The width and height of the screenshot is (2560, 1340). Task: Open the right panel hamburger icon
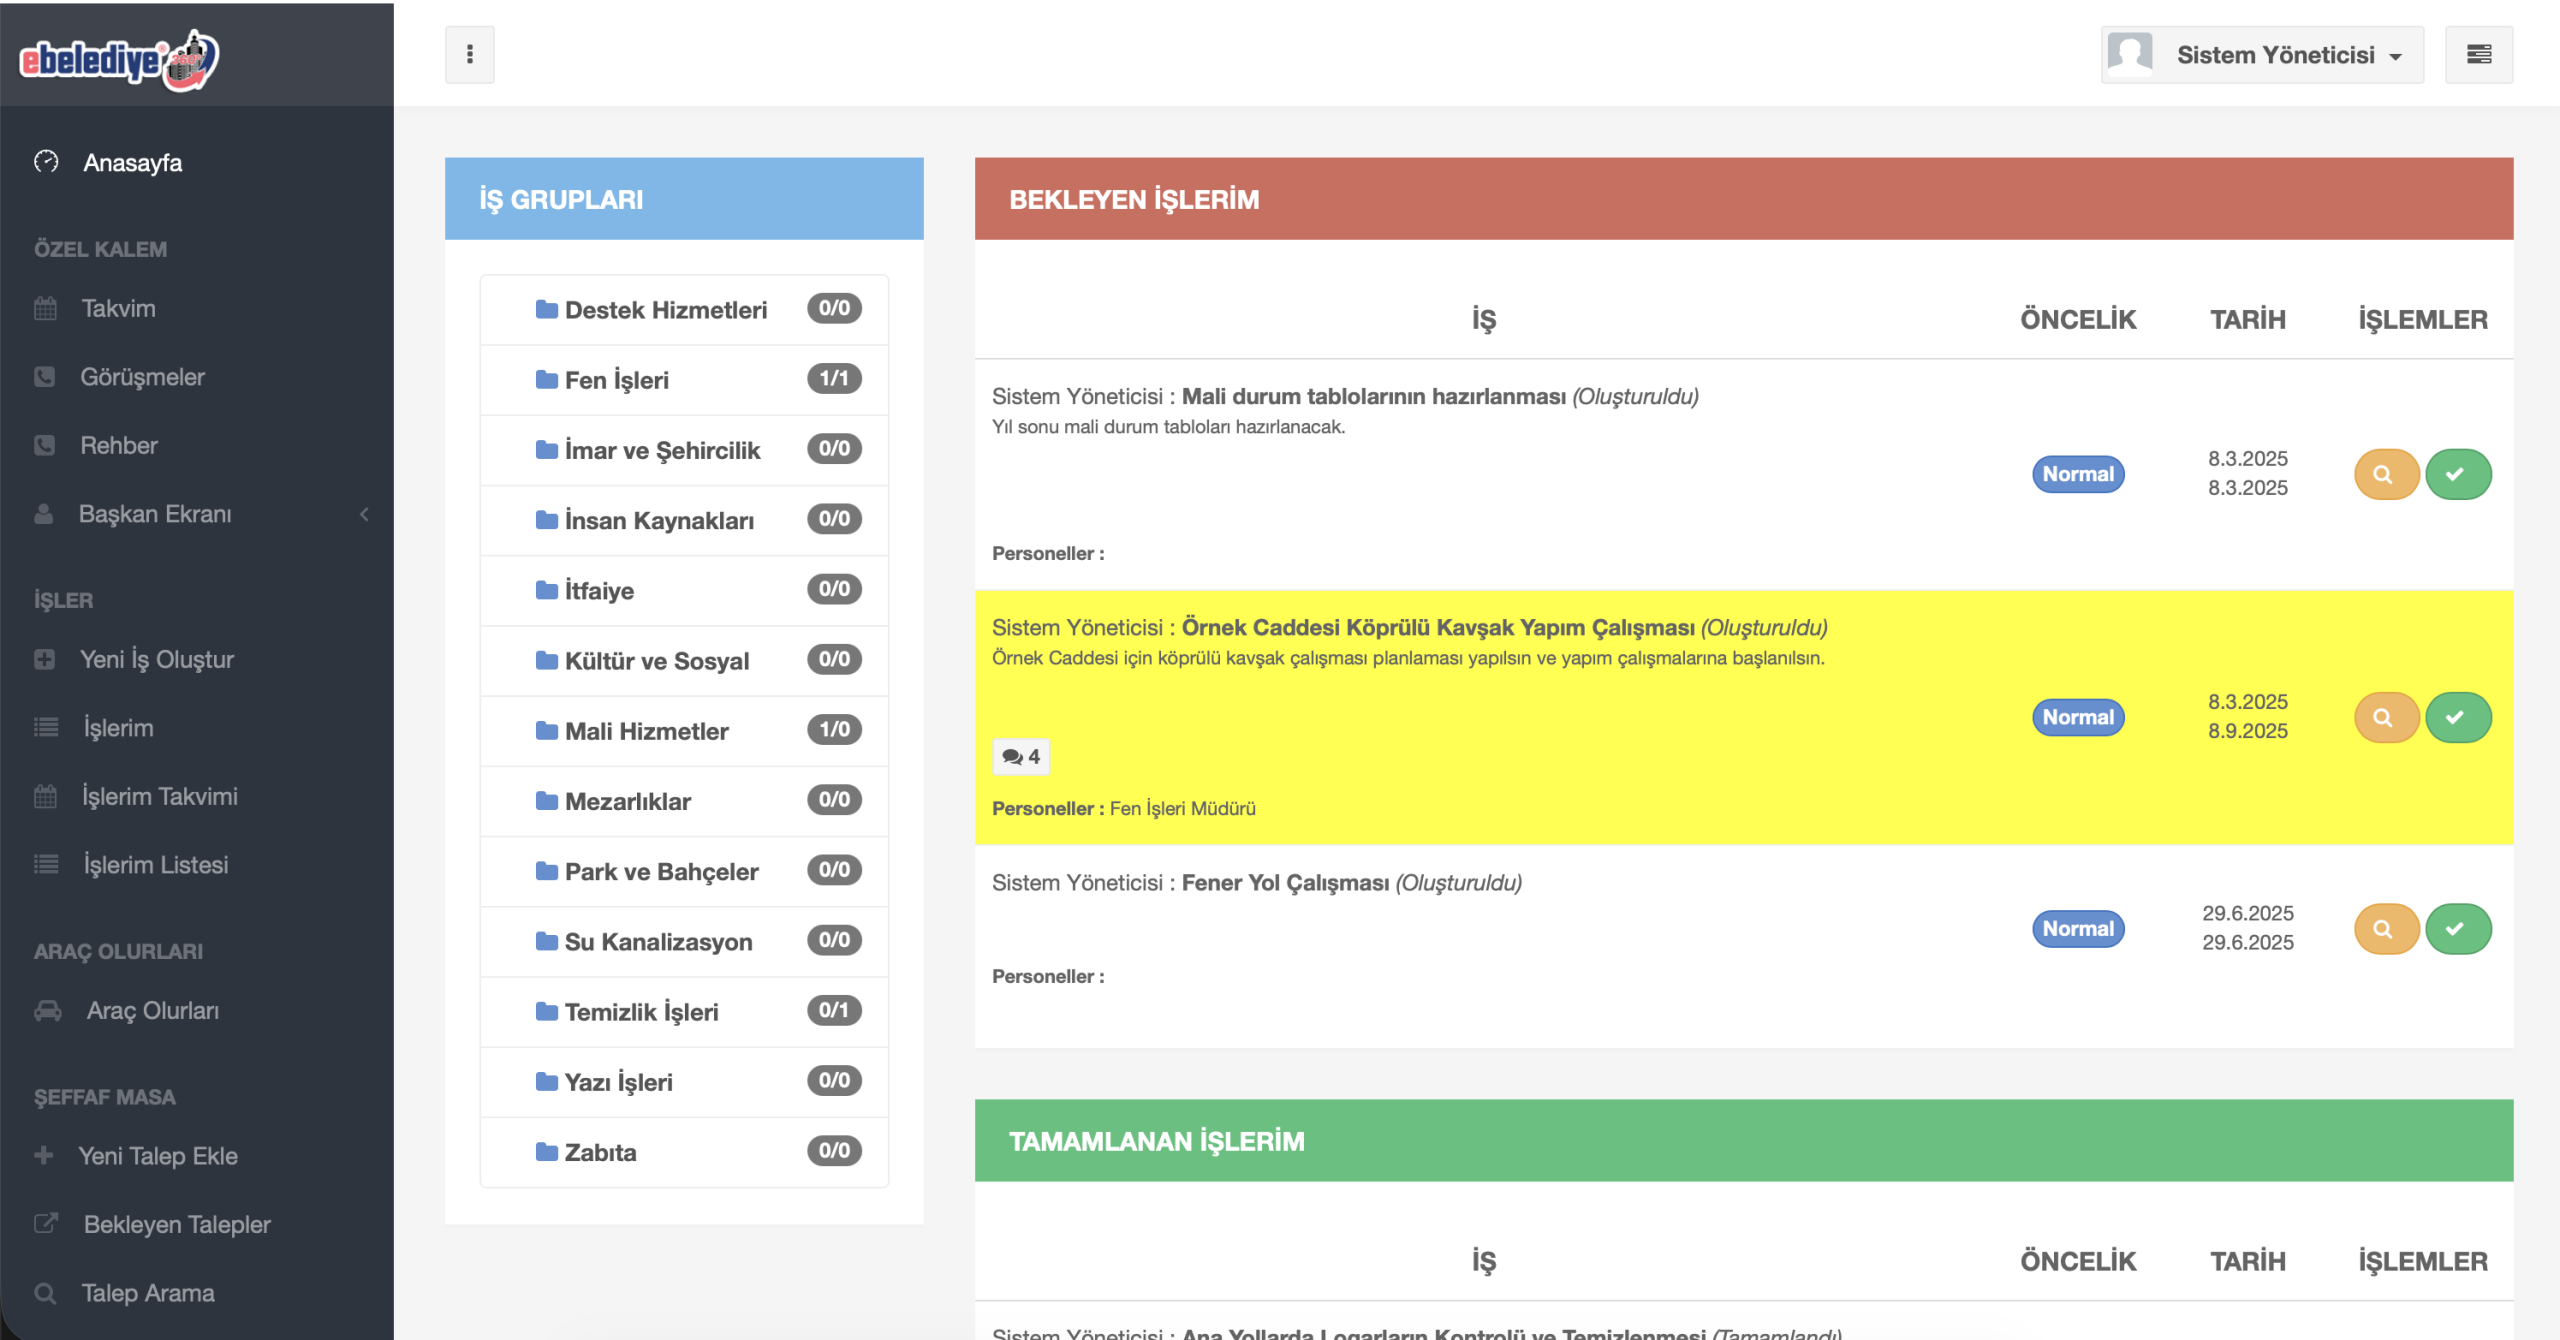[2478, 54]
